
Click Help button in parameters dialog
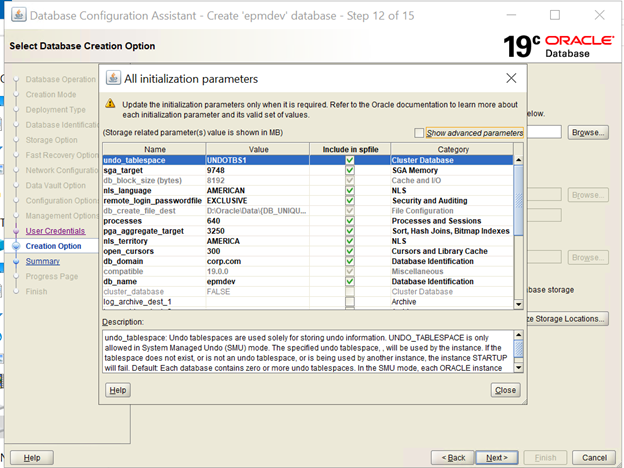tap(118, 390)
